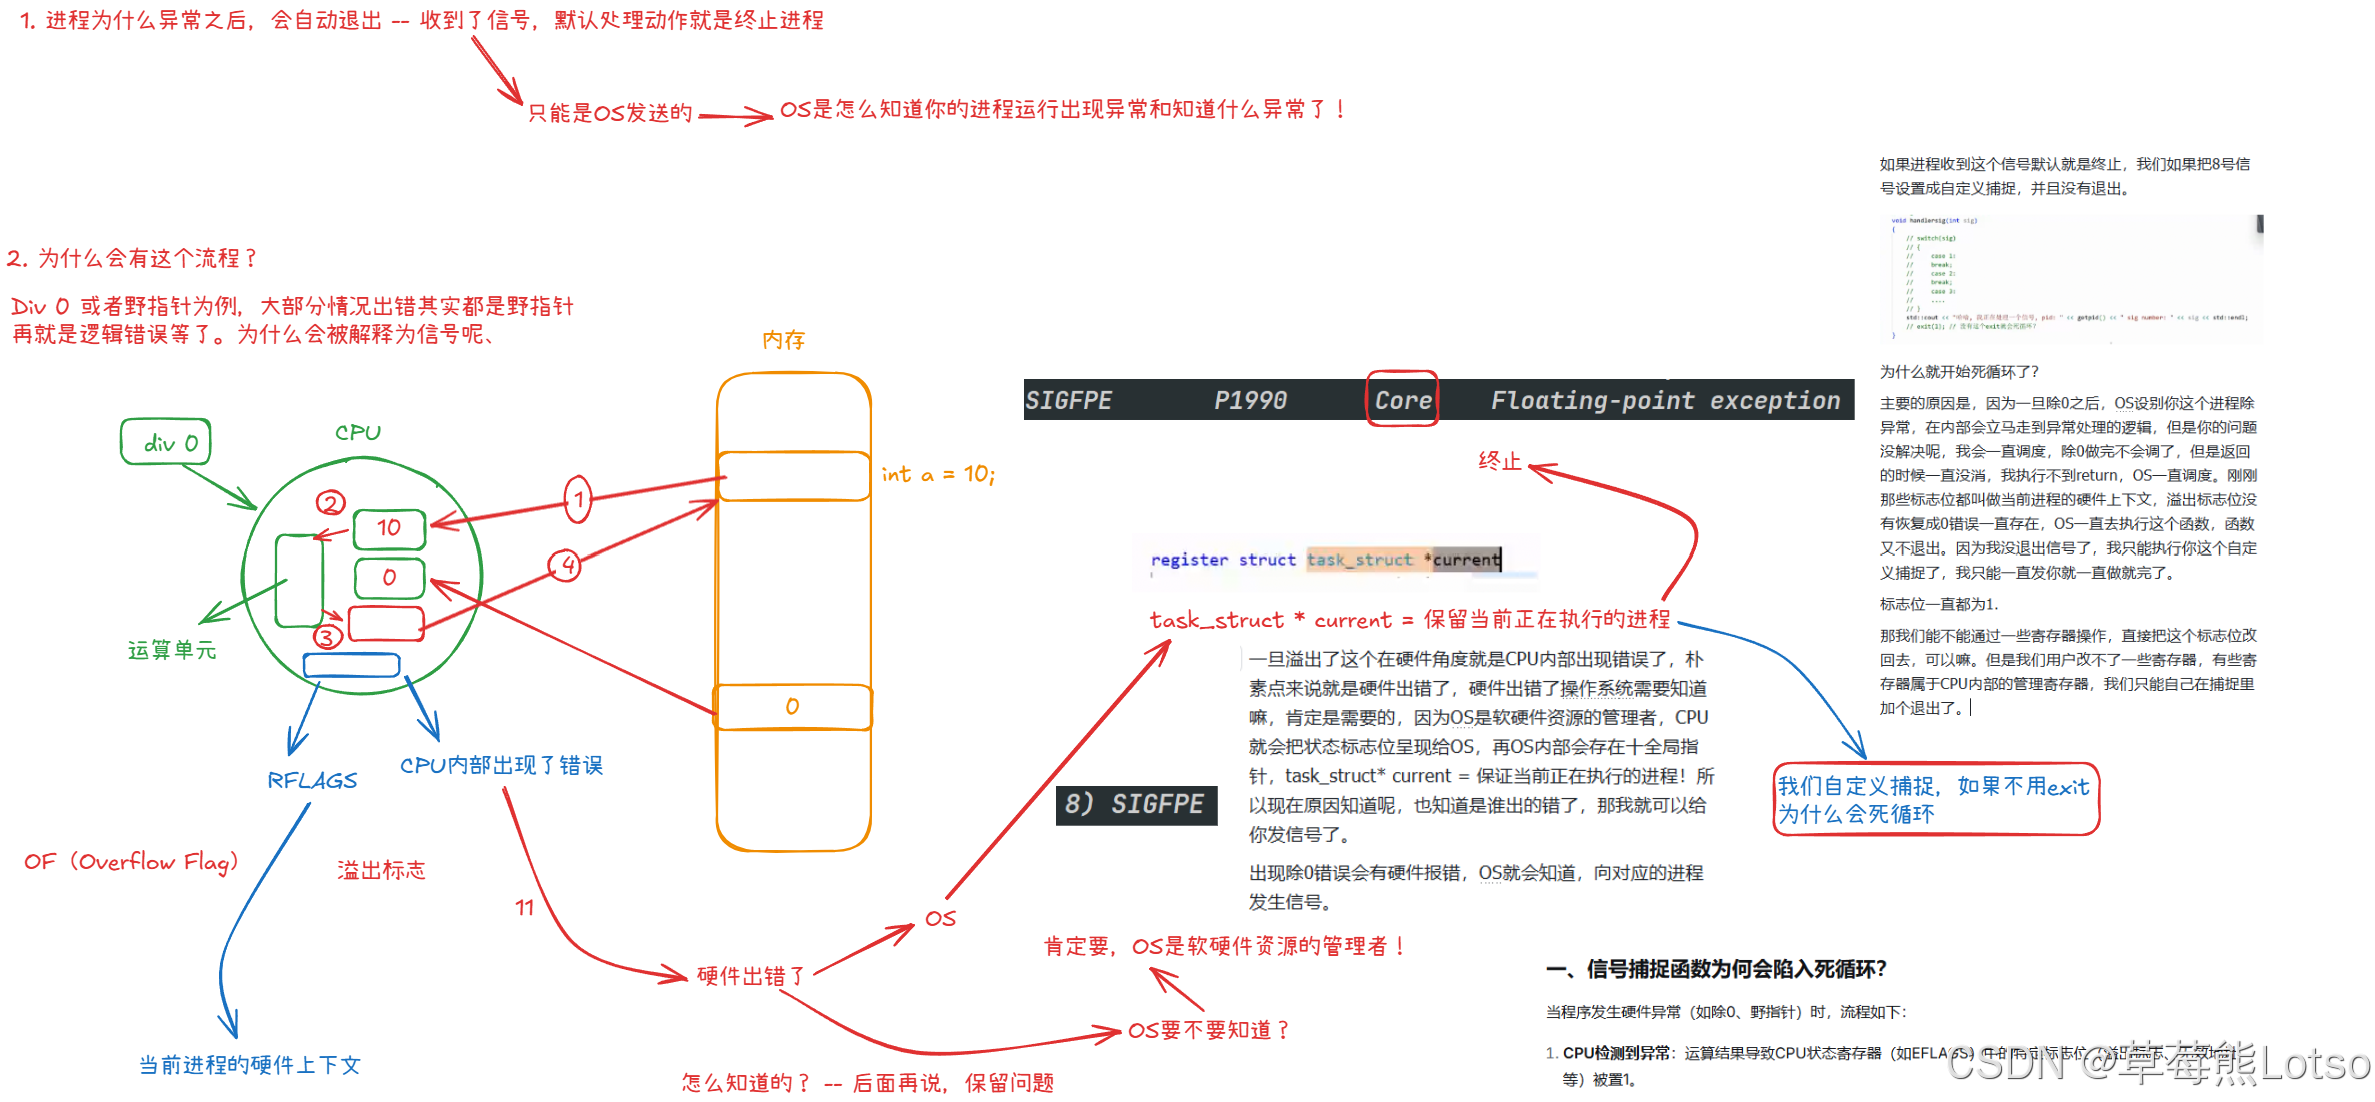Click heading "一、信号捕捉函数为何会陷入死循环?"
The image size is (2375, 1102).
click(1716, 969)
